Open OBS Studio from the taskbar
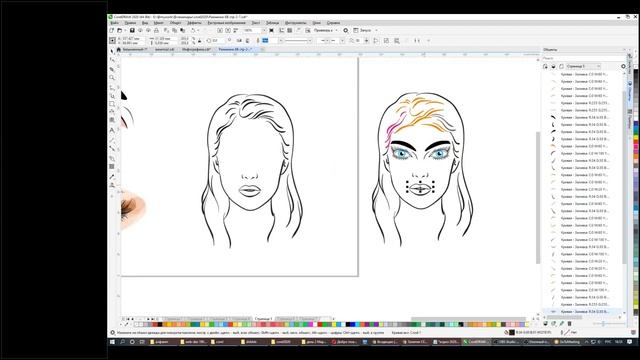The width and height of the screenshot is (640, 360). (507, 342)
